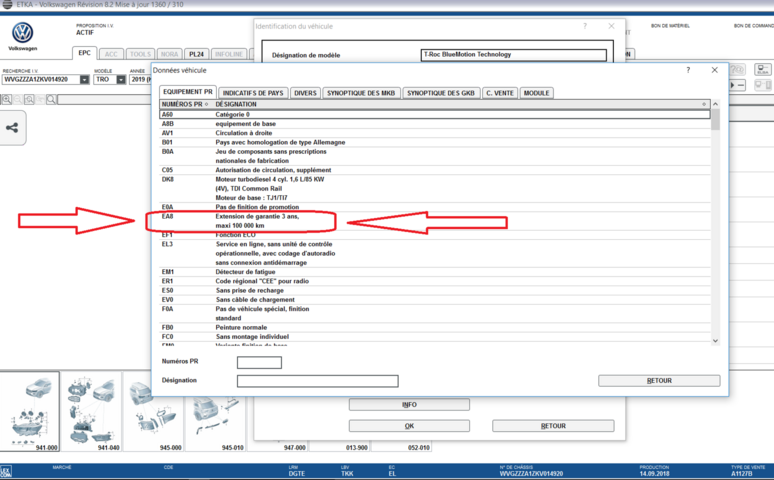Open the Modèle TRO dropdown arrow
The image size is (774, 480).
[x=121, y=80]
